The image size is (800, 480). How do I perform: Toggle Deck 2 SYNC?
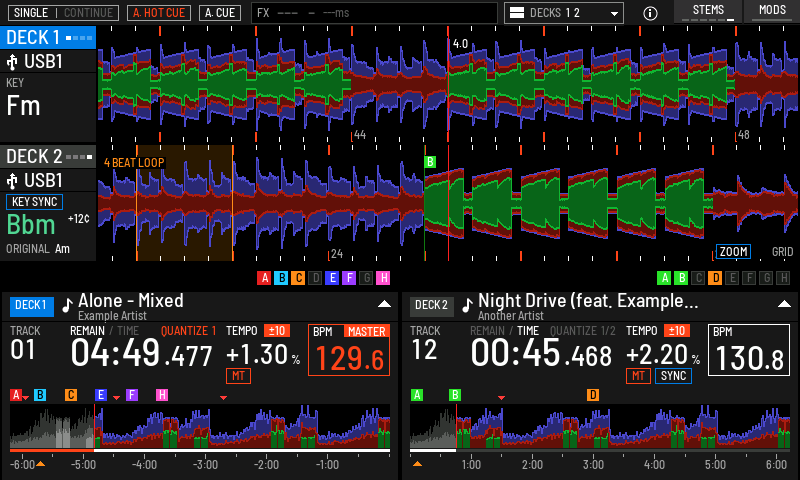[x=673, y=376]
